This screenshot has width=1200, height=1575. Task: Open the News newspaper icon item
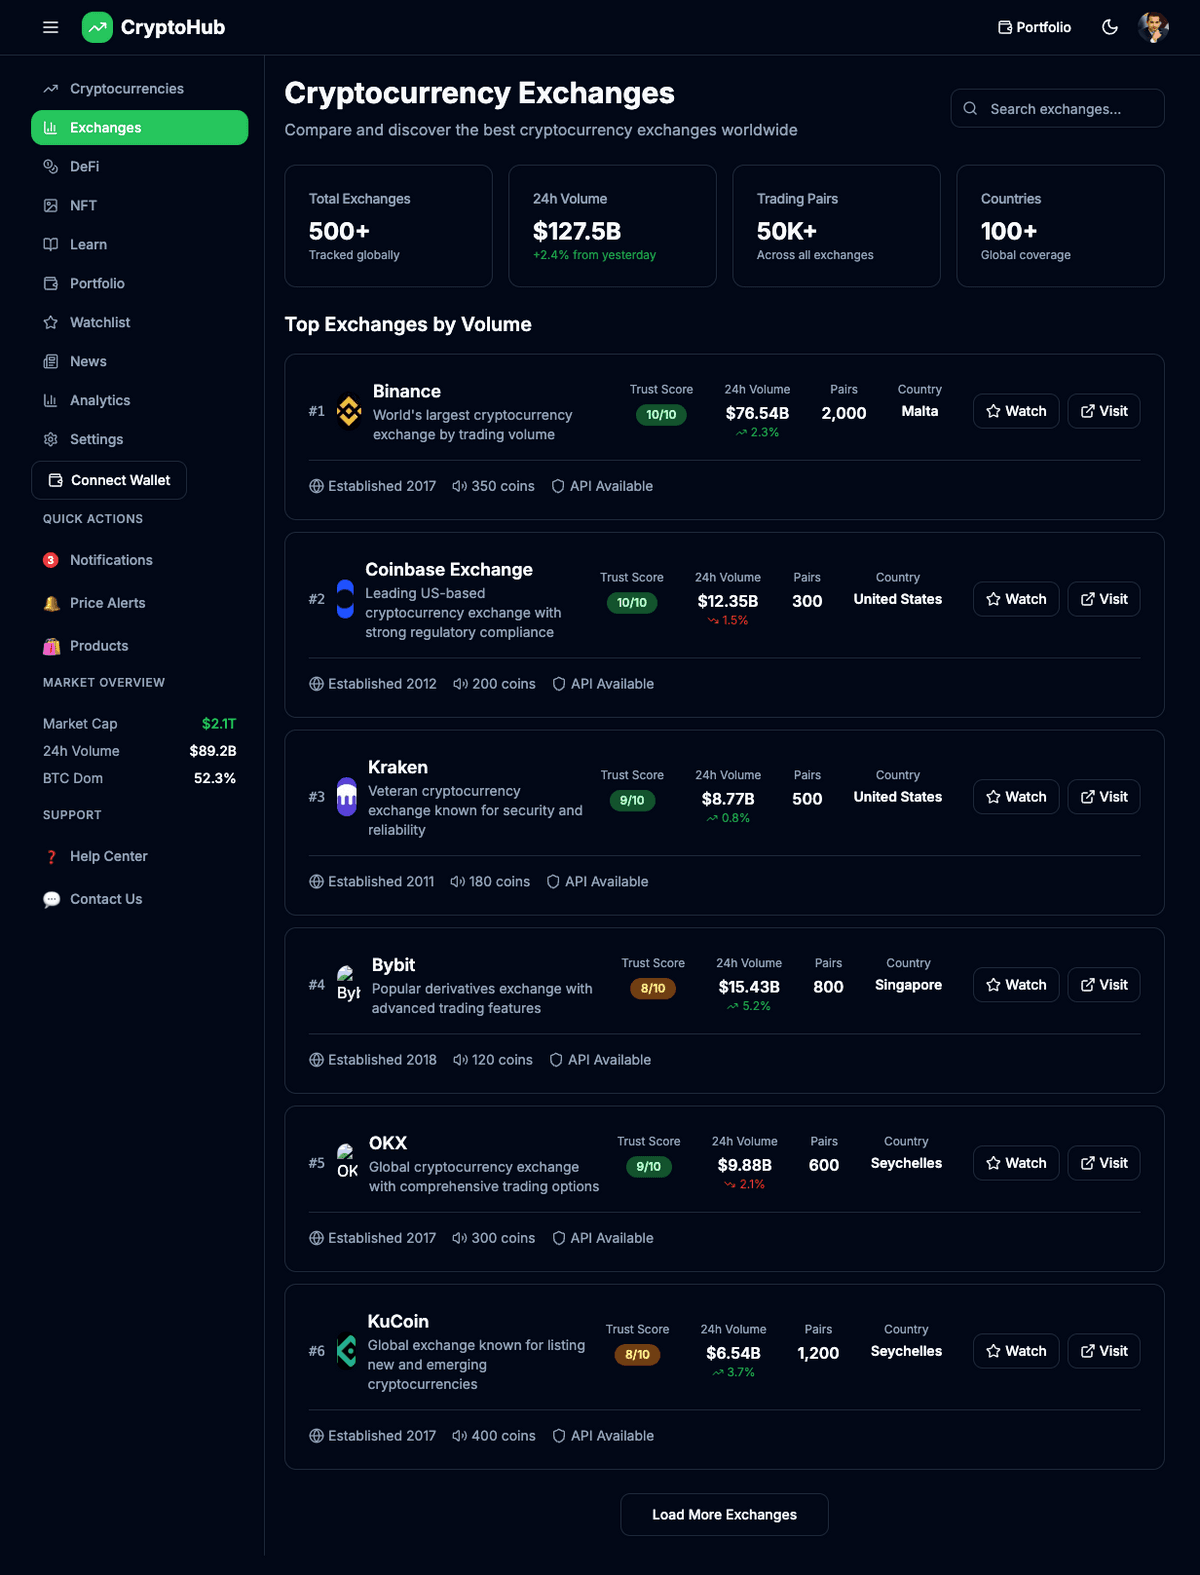139,362
